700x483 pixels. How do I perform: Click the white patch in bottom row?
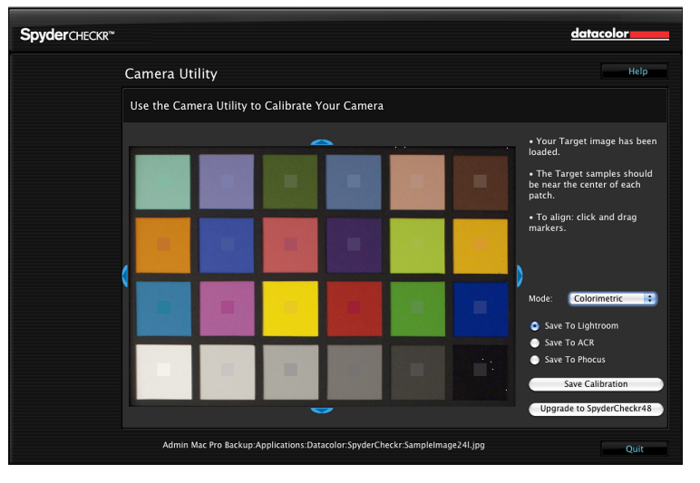coord(164,372)
